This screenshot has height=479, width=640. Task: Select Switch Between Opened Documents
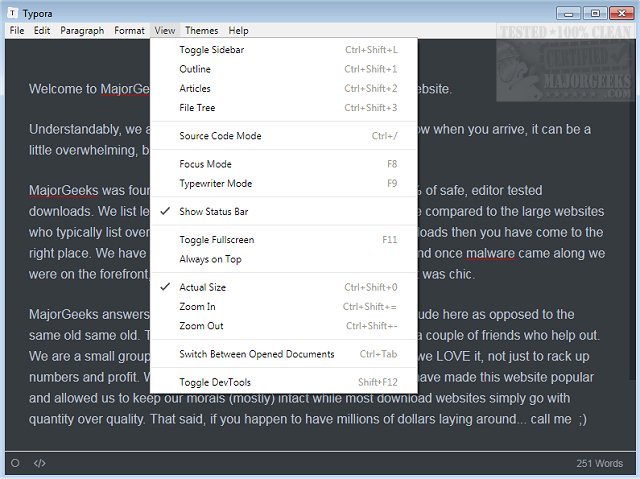click(x=284, y=354)
